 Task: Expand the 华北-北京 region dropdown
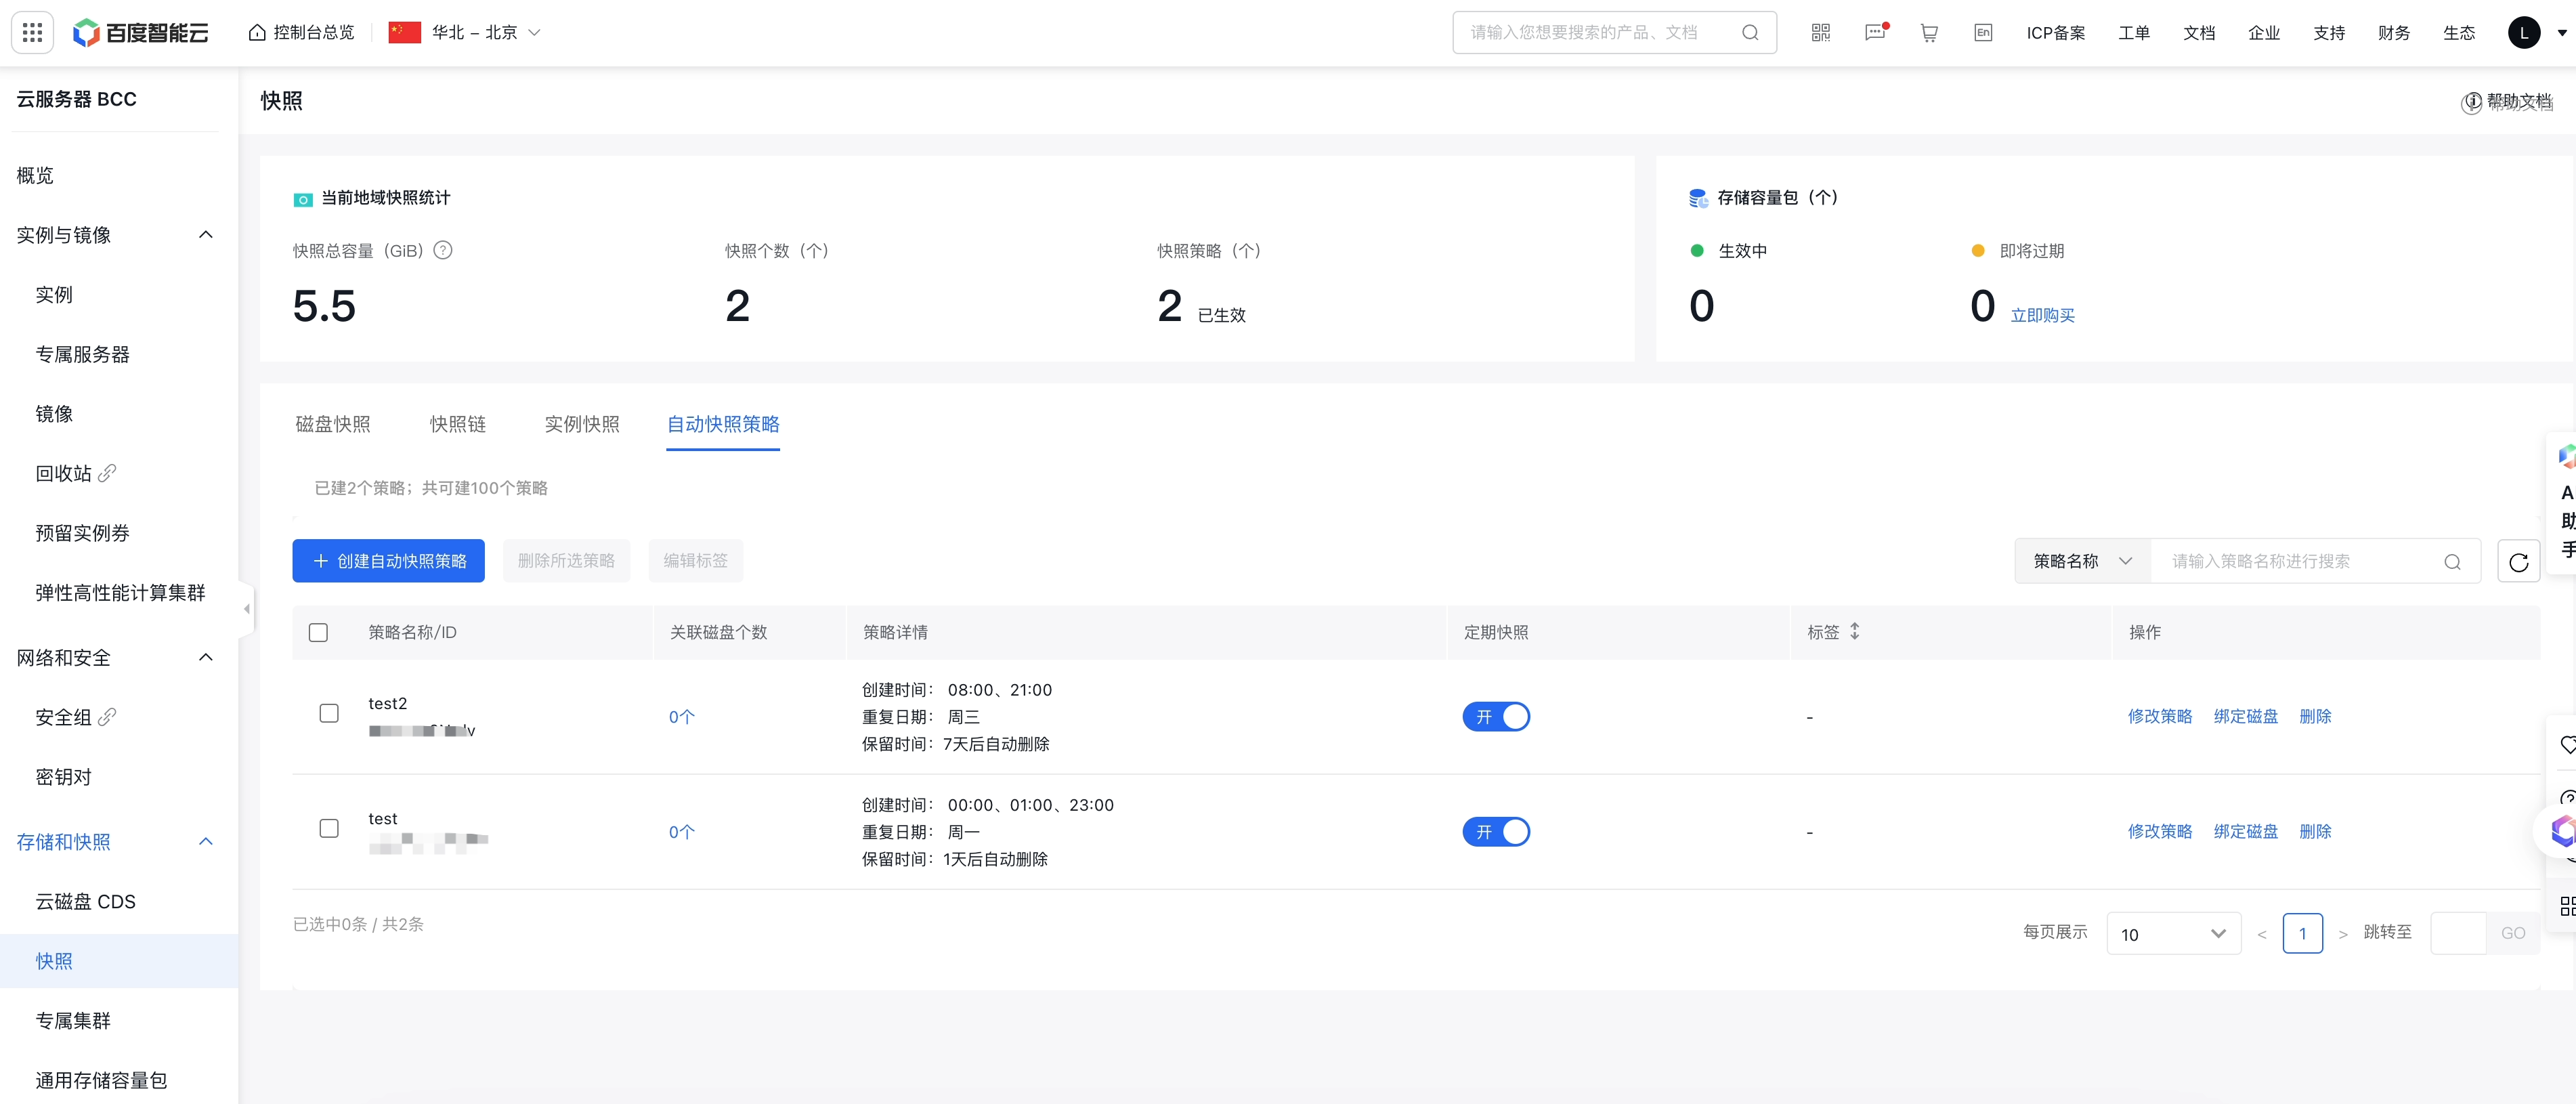[x=465, y=33]
